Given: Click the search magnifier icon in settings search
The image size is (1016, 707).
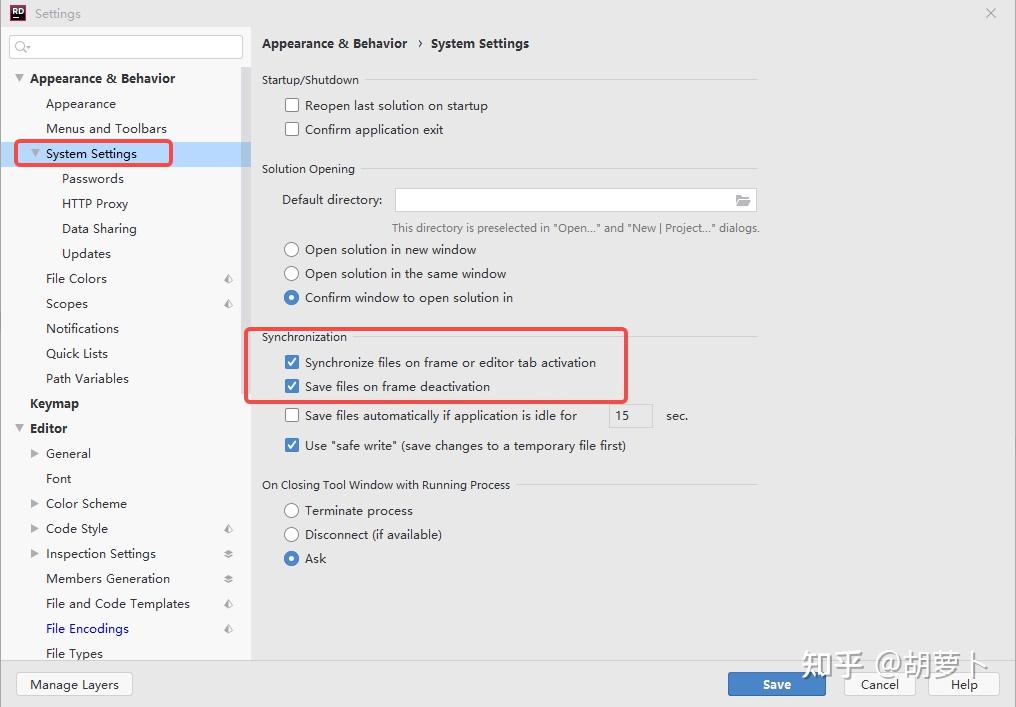Looking at the screenshot, I should pyautogui.click(x=22, y=47).
